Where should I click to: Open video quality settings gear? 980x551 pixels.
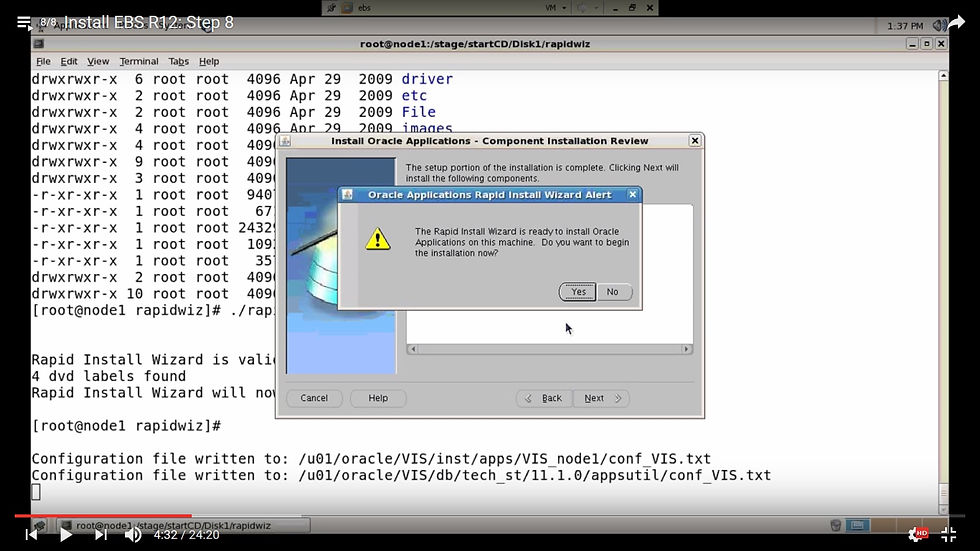[x=917, y=534]
